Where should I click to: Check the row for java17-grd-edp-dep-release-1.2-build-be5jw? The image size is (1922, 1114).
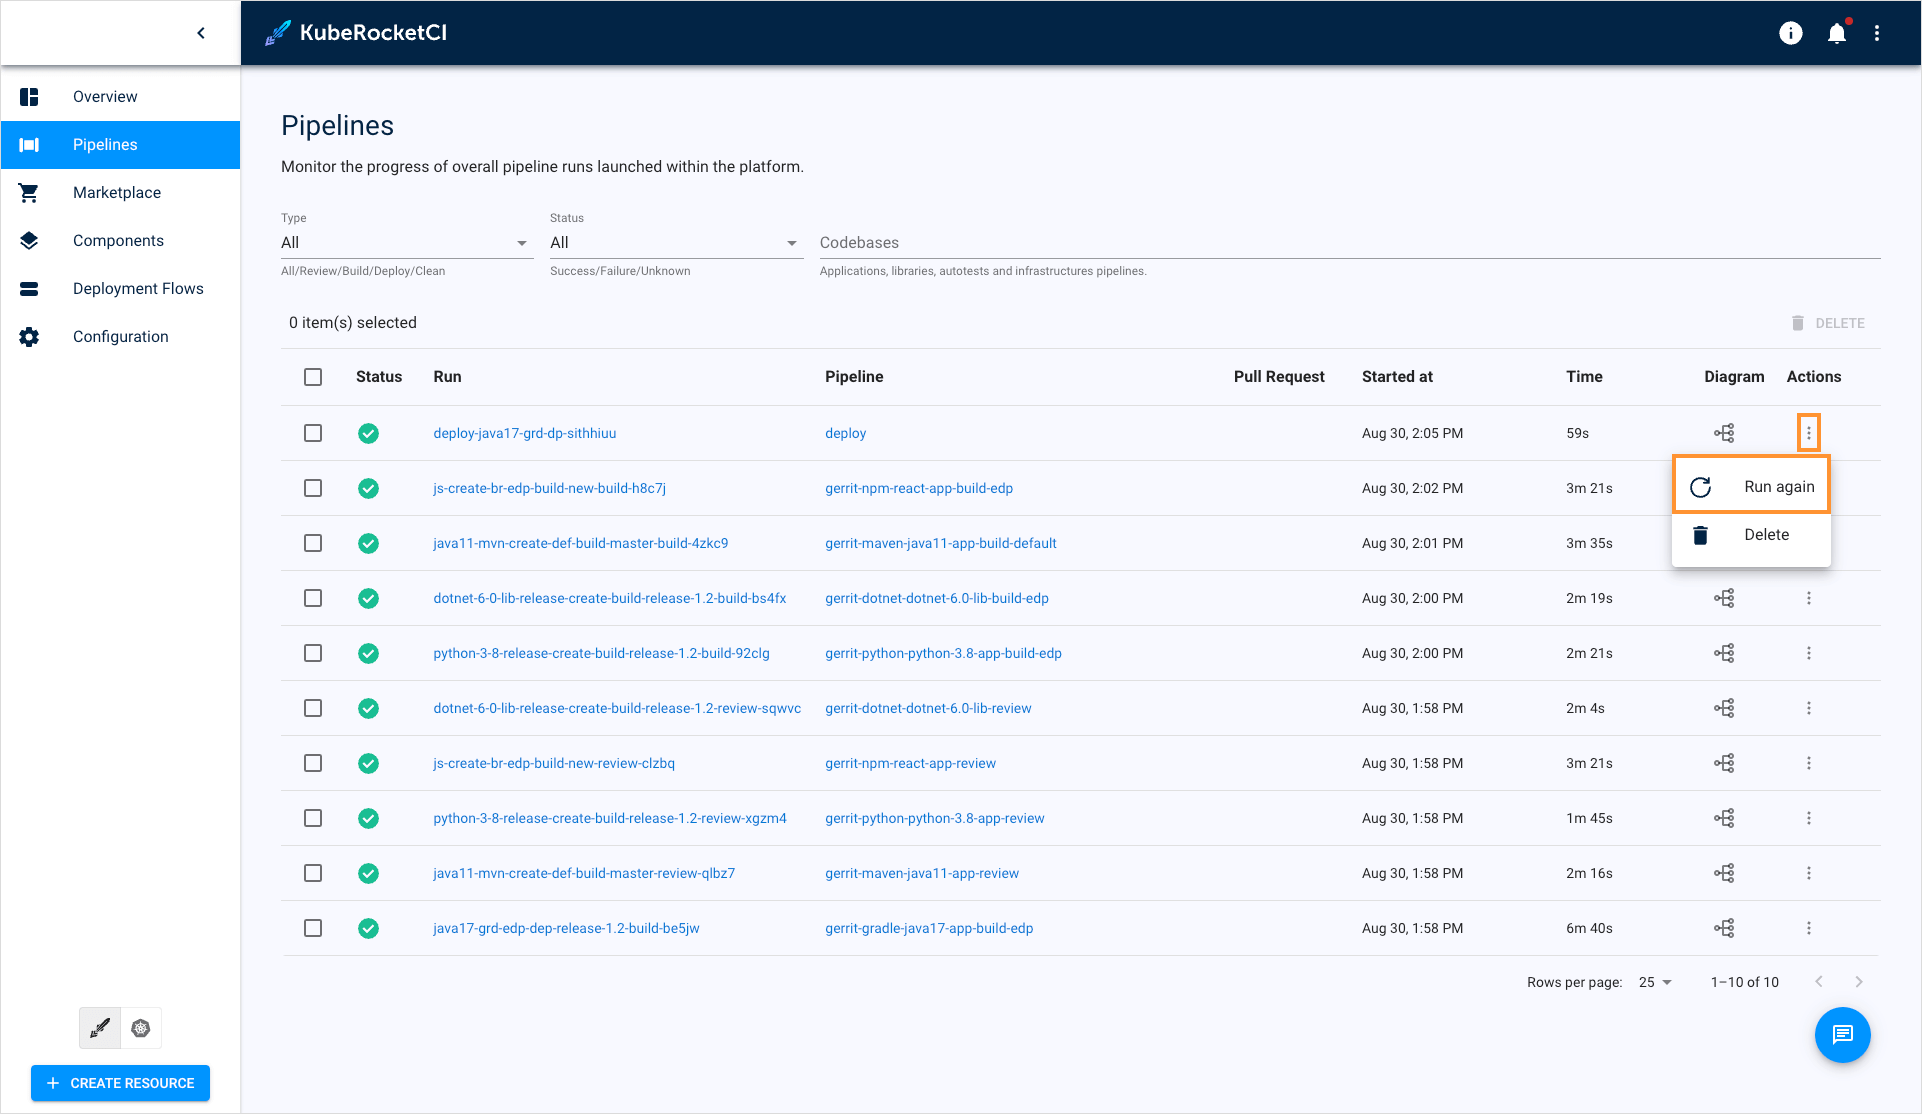click(313, 928)
